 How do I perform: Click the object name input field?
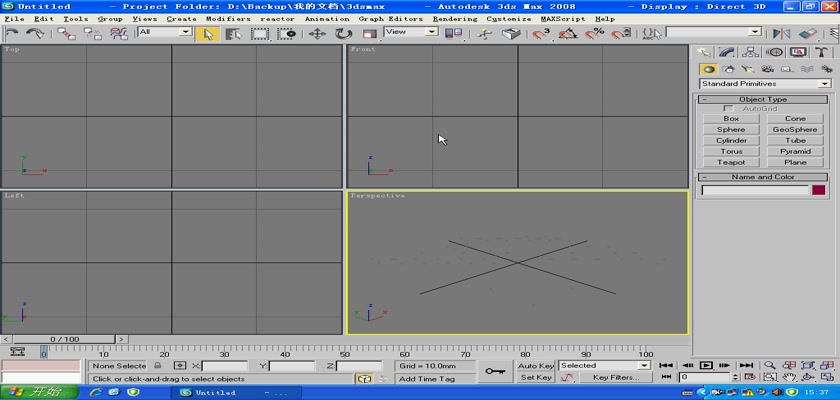[755, 190]
